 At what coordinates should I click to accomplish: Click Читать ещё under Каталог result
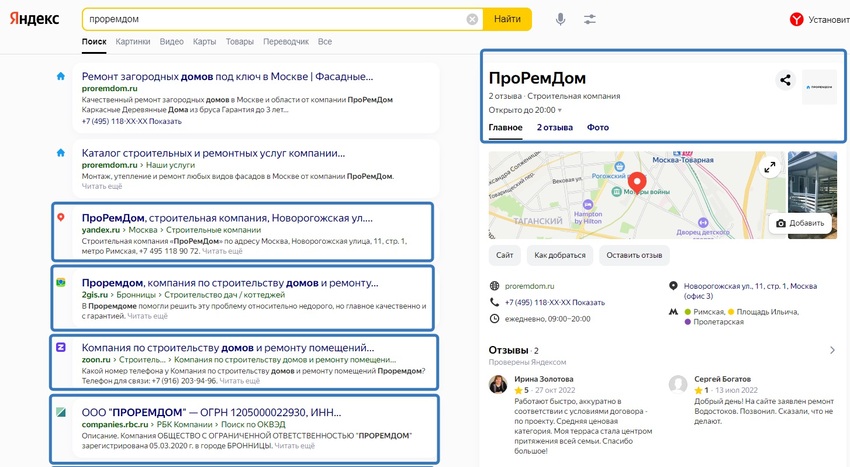[x=102, y=187]
